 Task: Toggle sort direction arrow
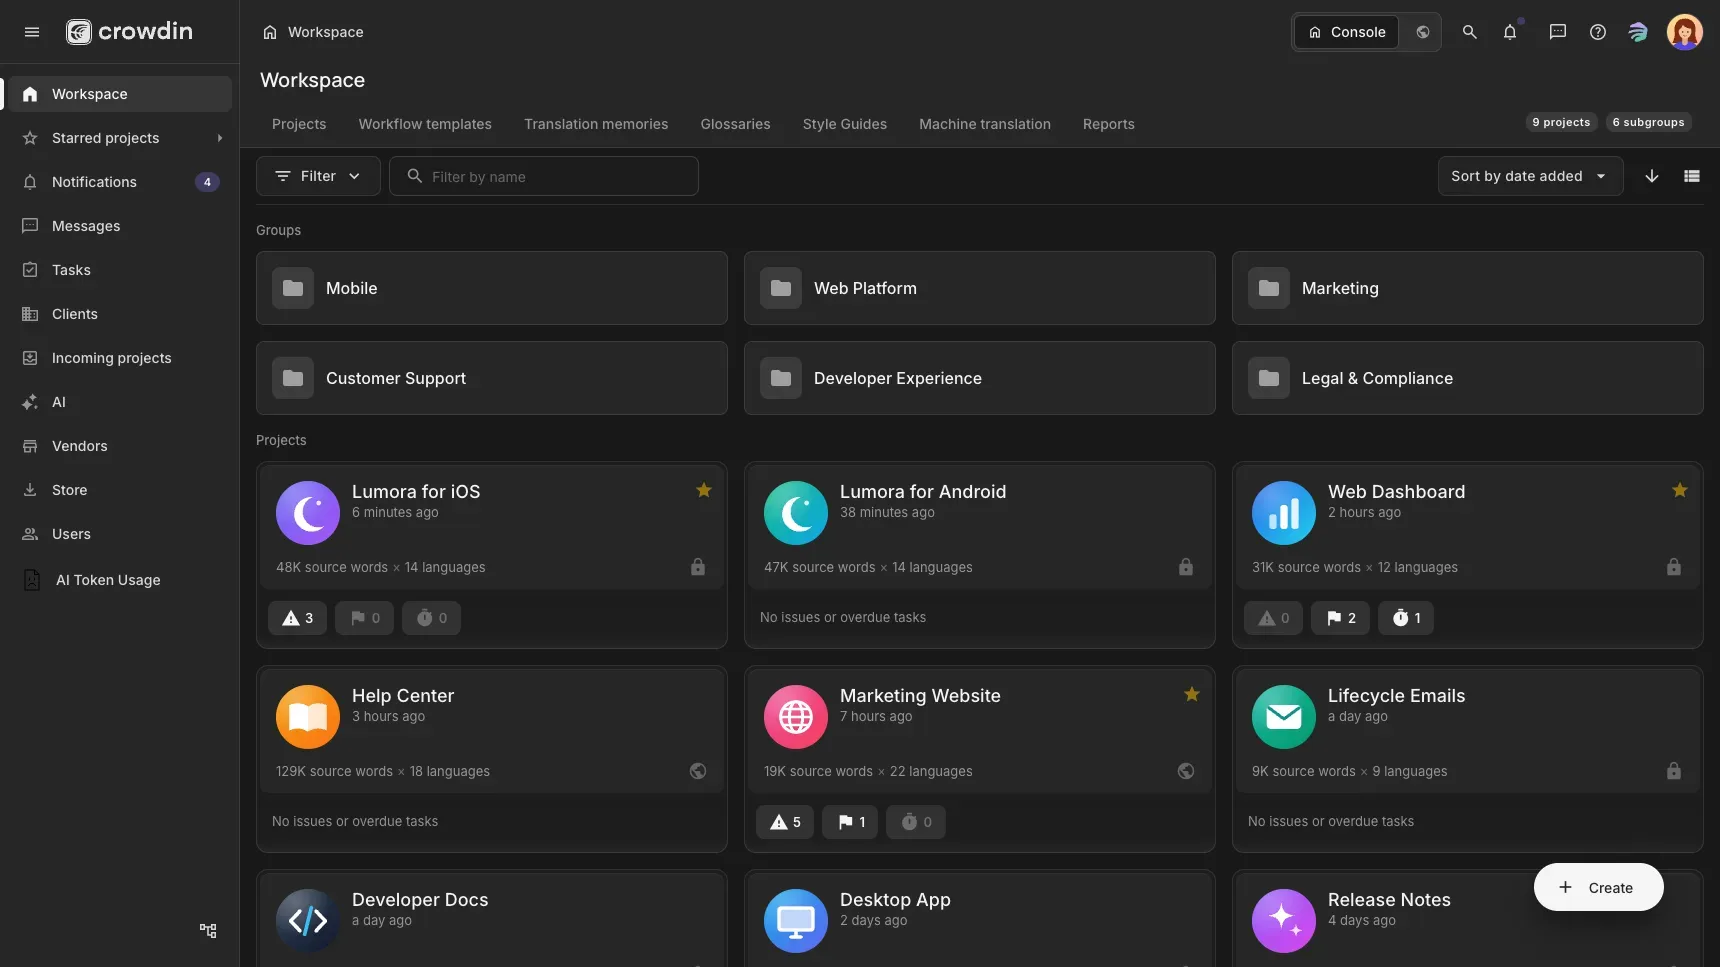(x=1652, y=176)
